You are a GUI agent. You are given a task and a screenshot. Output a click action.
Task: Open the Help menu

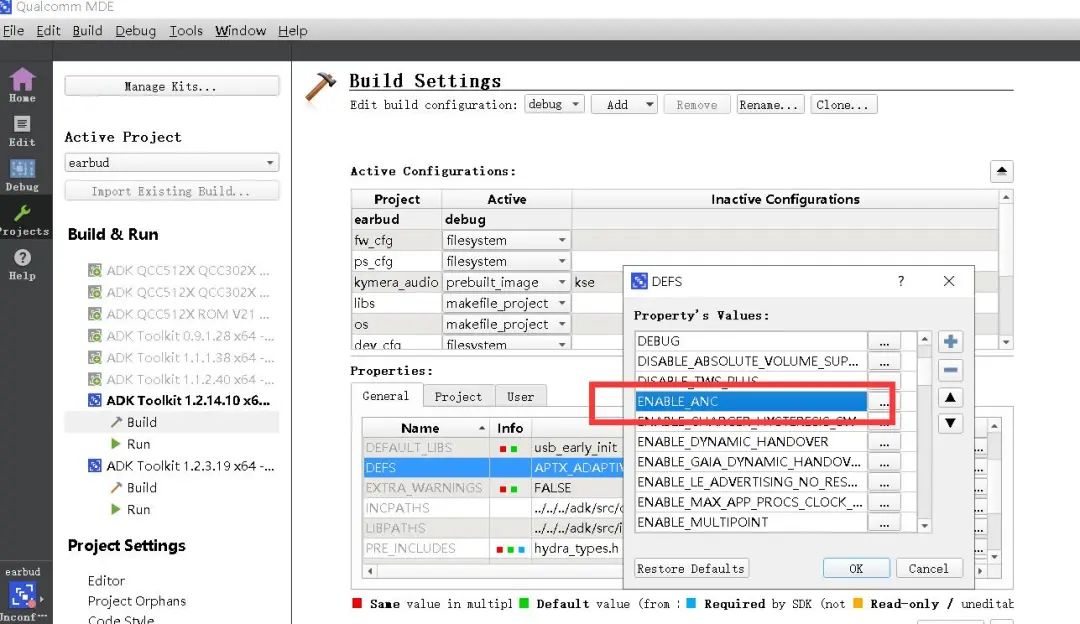[293, 31]
